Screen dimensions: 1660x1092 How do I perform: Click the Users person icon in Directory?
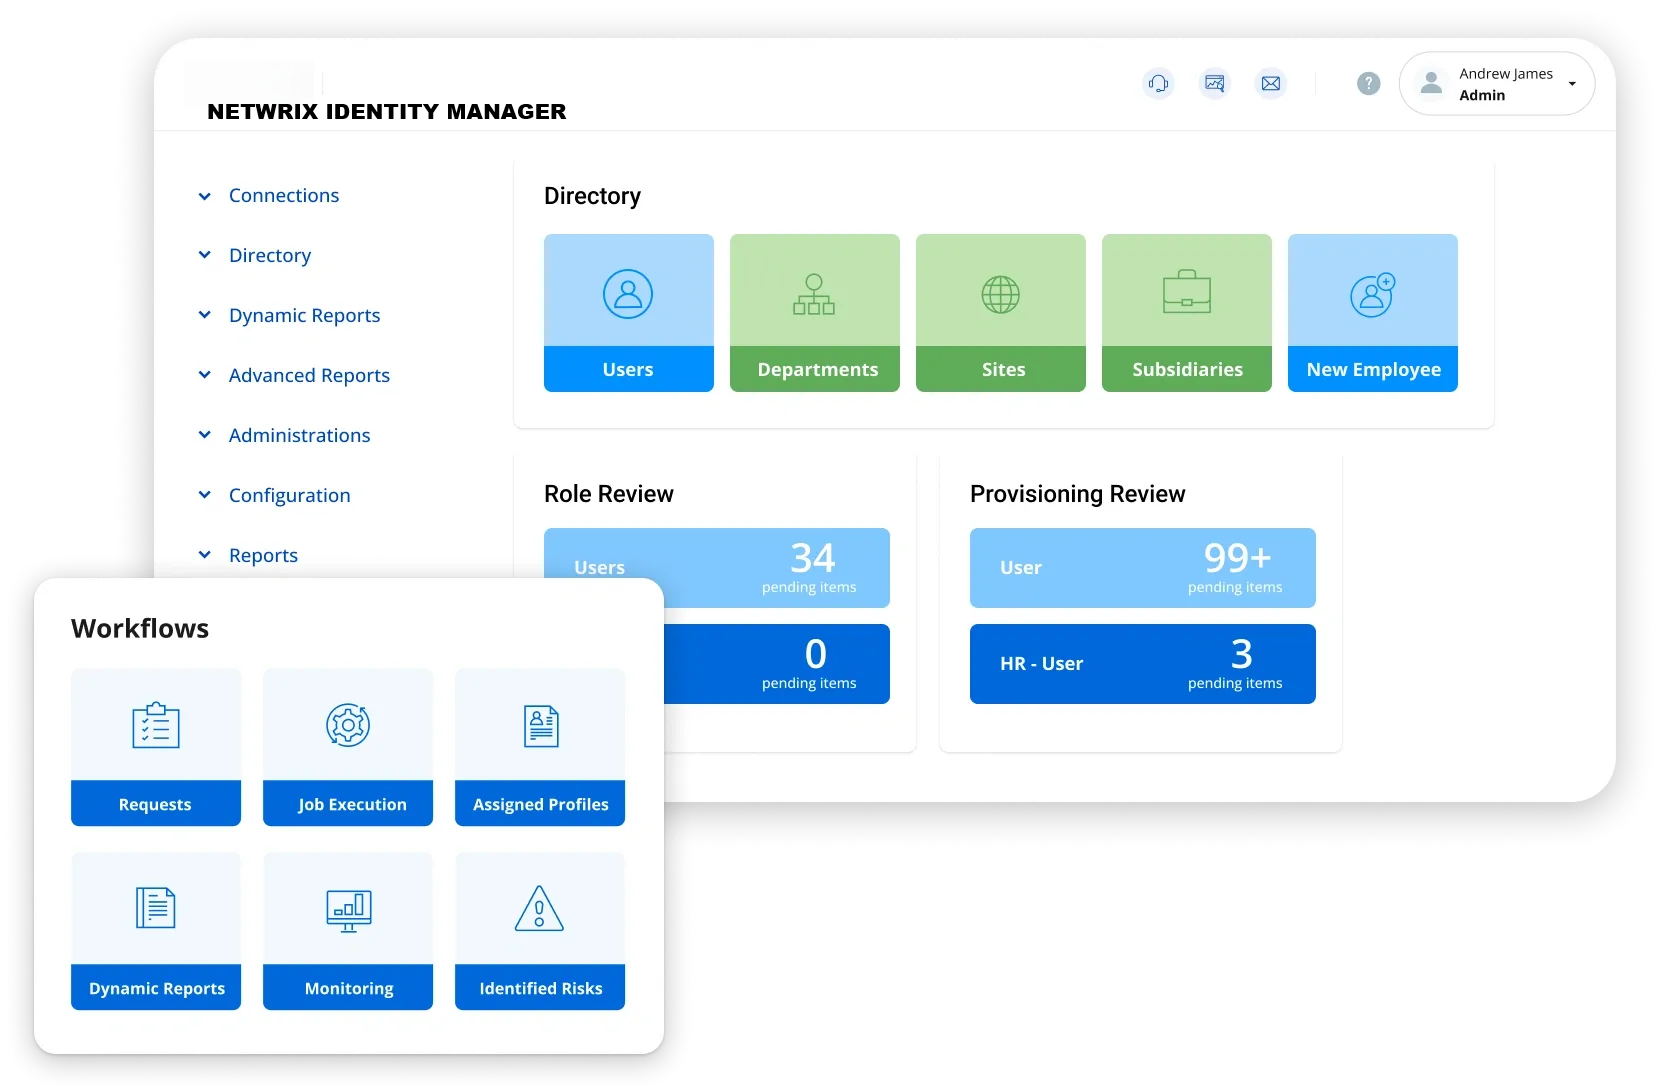[x=628, y=294]
